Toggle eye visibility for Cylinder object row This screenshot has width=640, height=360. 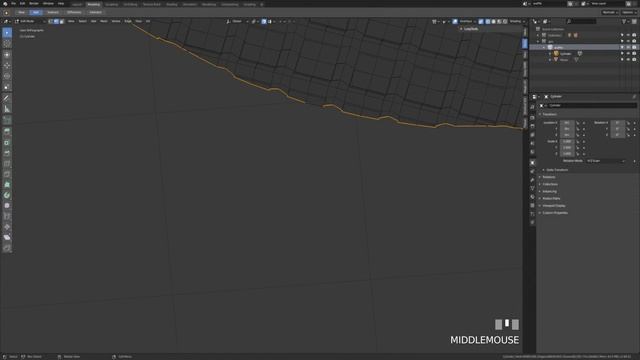pos(628,53)
